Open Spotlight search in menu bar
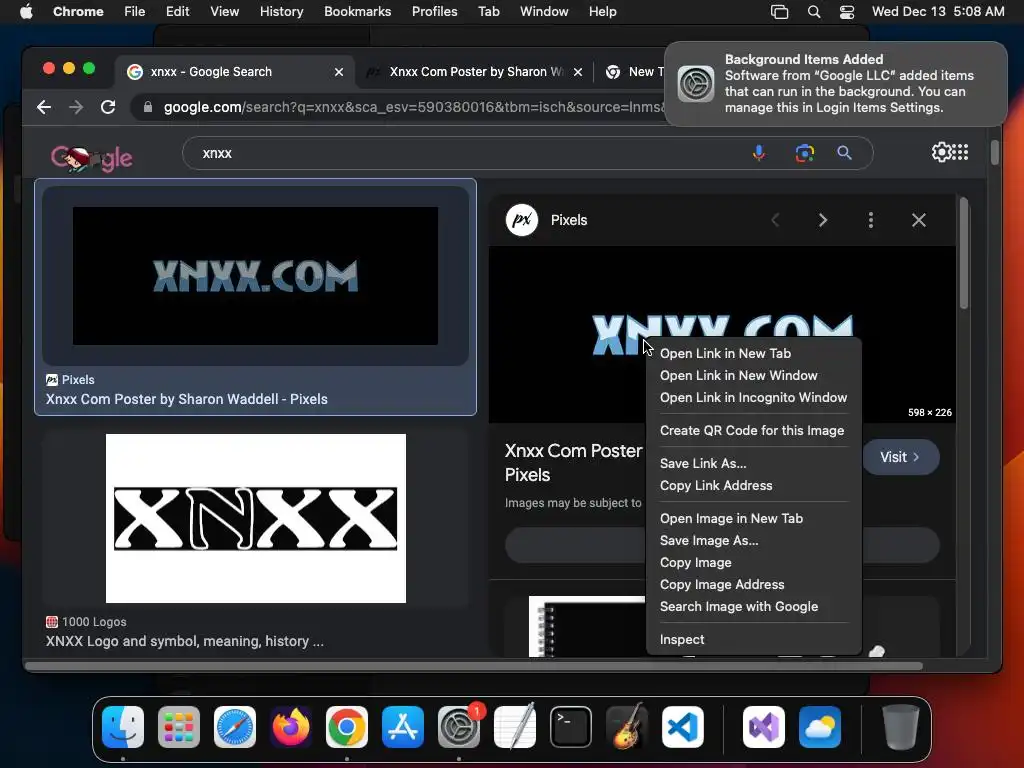This screenshot has height=768, width=1024. point(814,12)
